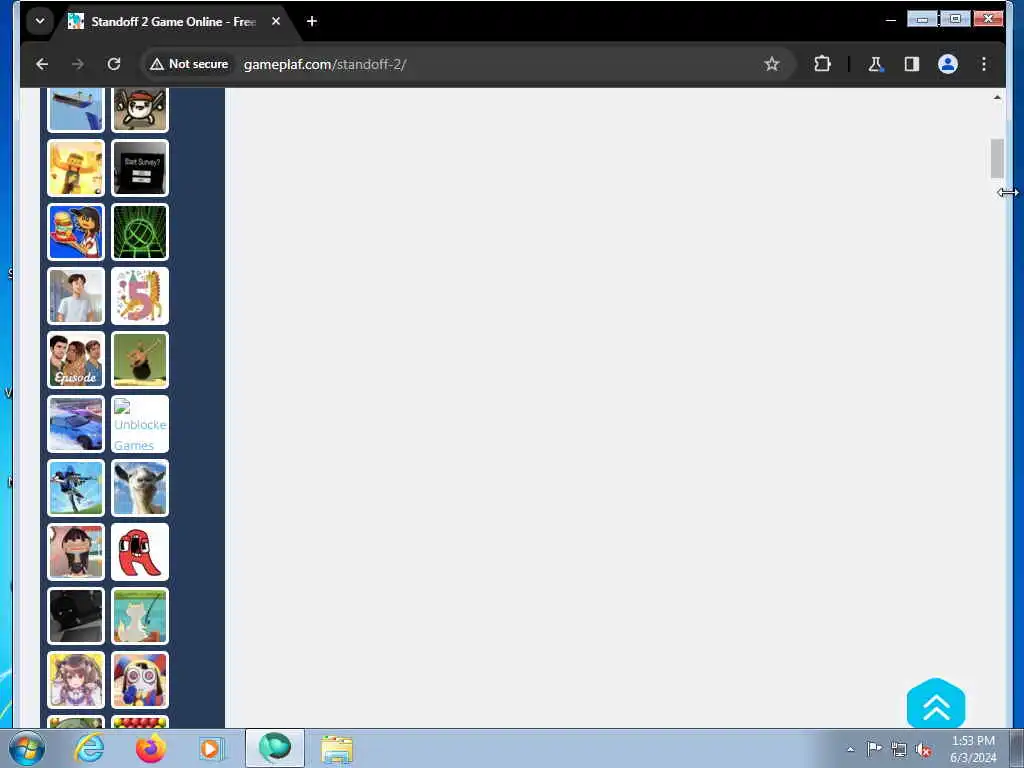Open the ship game thumbnail
The width and height of the screenshot is (1024, 768).
(x=76, y=109)
